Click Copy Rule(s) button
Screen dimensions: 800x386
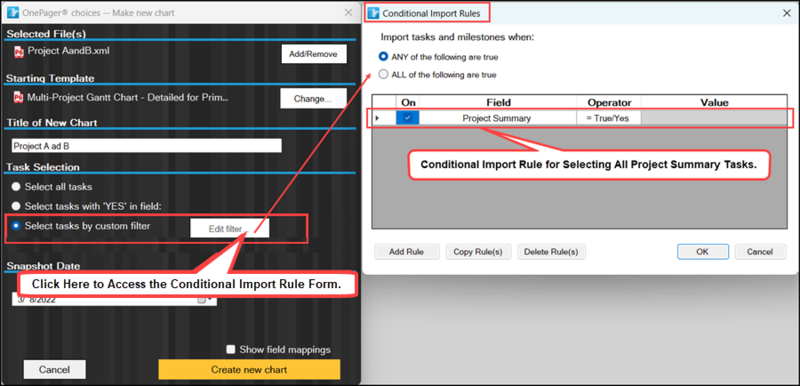[x=478, y=251]
